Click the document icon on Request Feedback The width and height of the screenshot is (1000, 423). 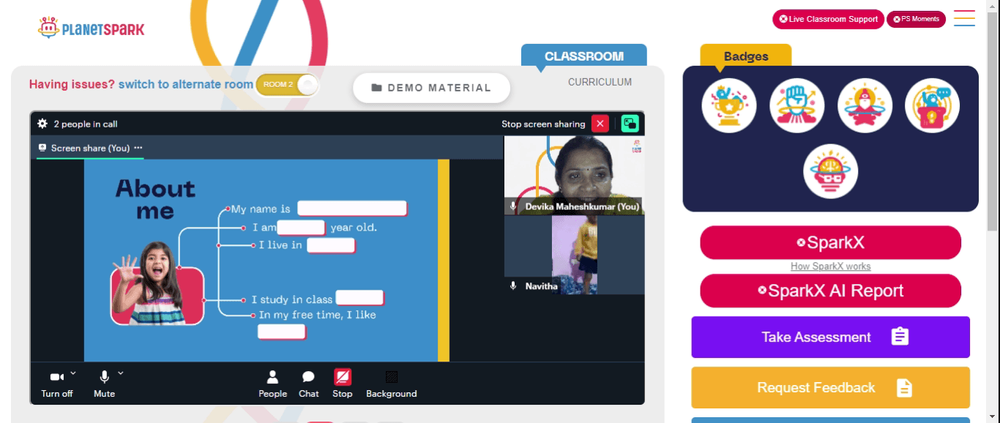point(904,387)
